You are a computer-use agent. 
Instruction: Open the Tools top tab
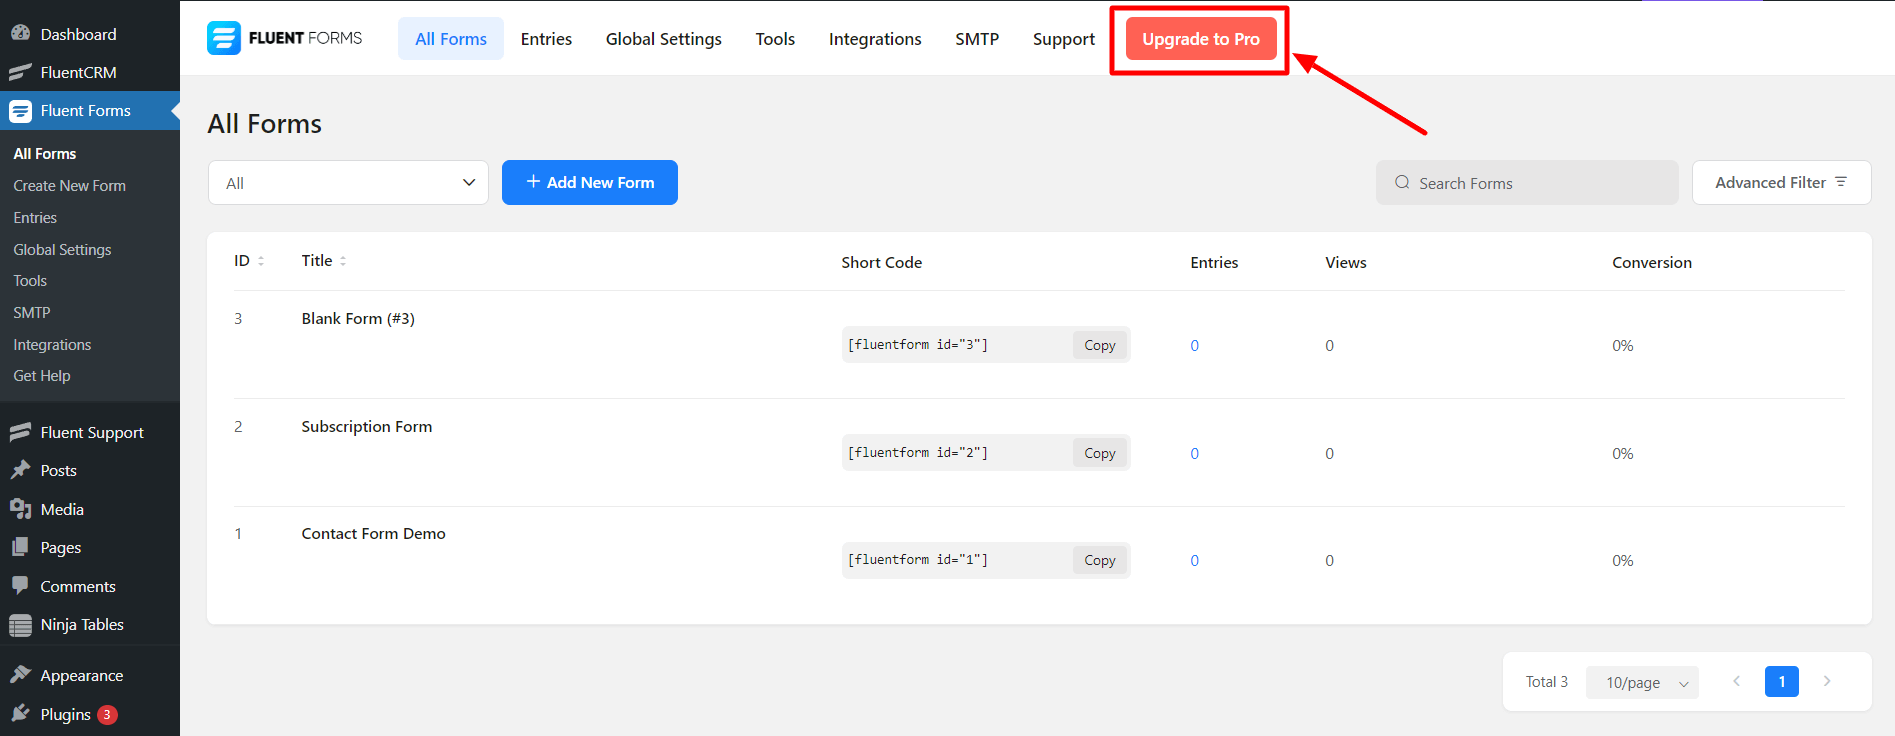click(x=775, y=39)
